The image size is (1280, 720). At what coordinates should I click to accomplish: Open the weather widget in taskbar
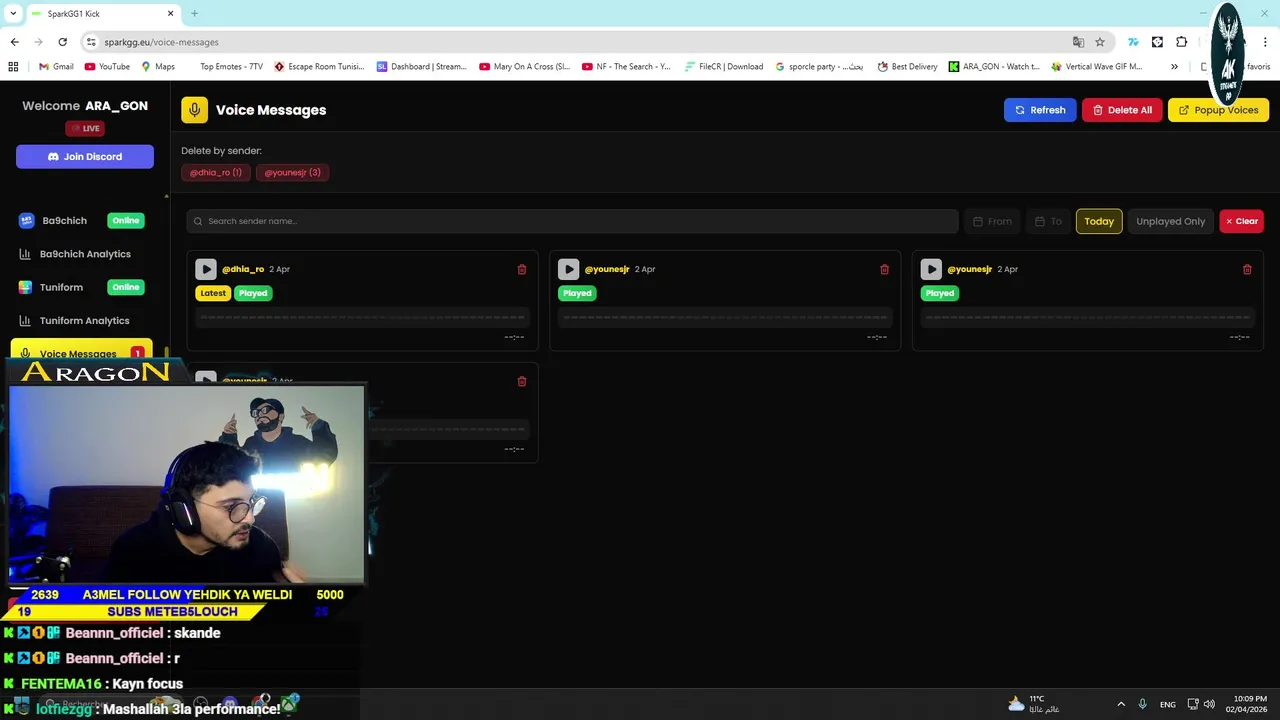tap(1032, 704)
